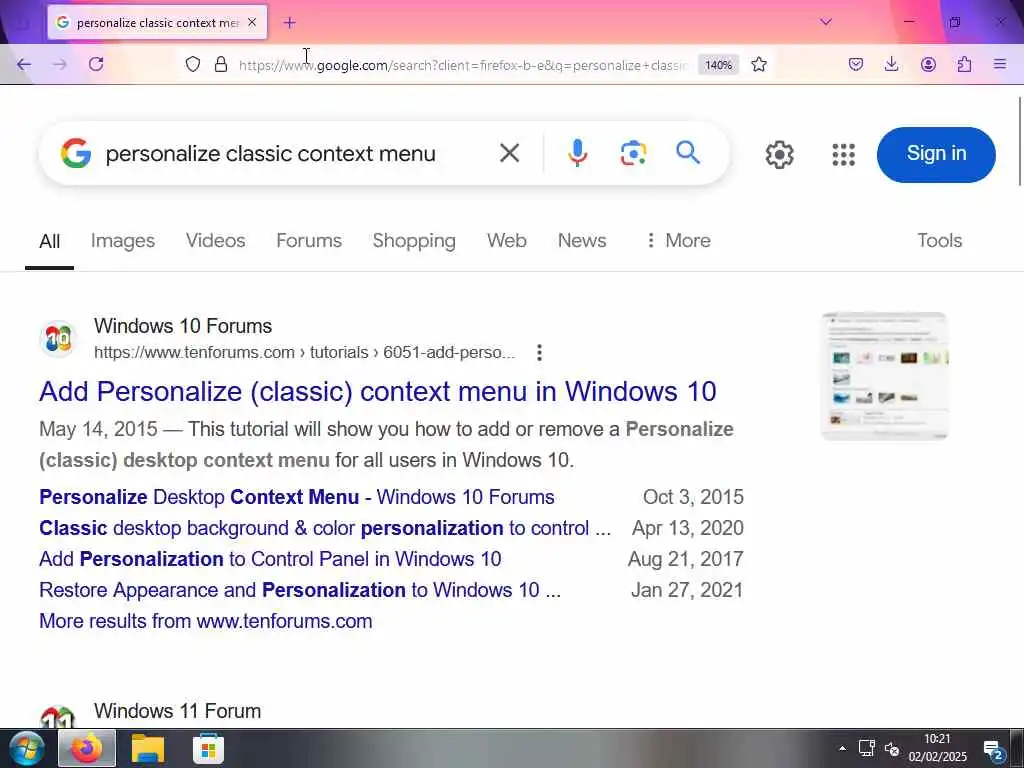Click More results from www.tenforums.com

pyautogui.click(x=206, y=621)
